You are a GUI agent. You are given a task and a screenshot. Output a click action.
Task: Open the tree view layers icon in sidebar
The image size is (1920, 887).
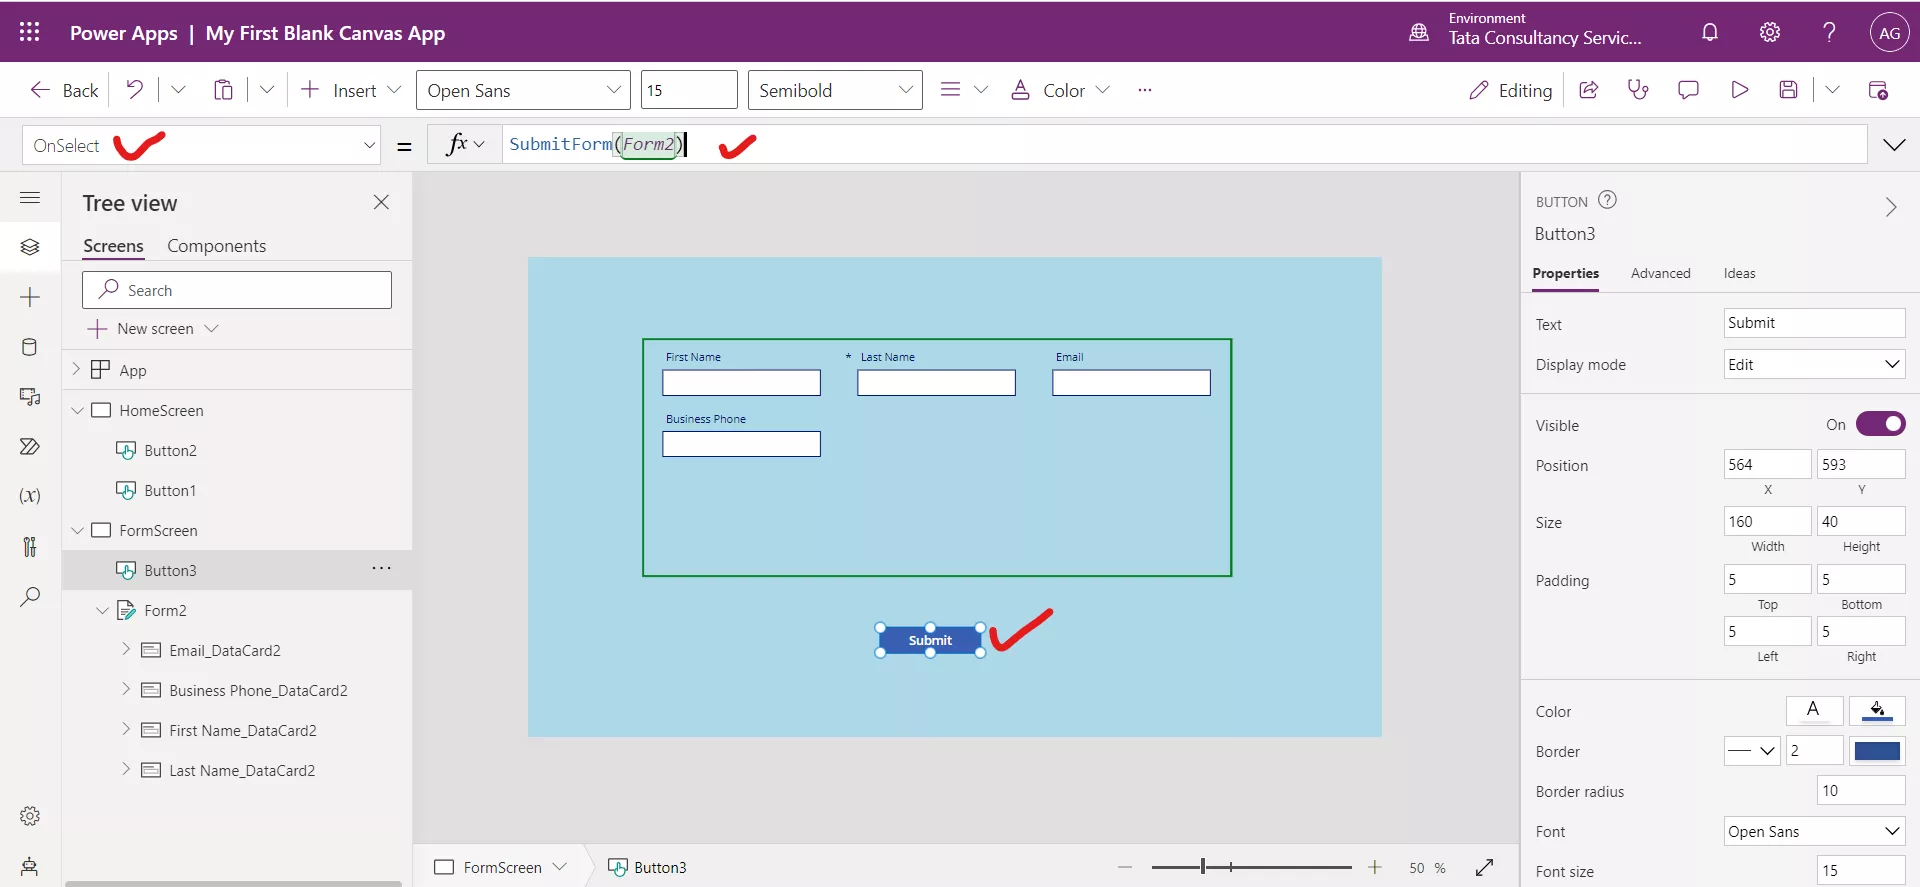coord(30,246)
